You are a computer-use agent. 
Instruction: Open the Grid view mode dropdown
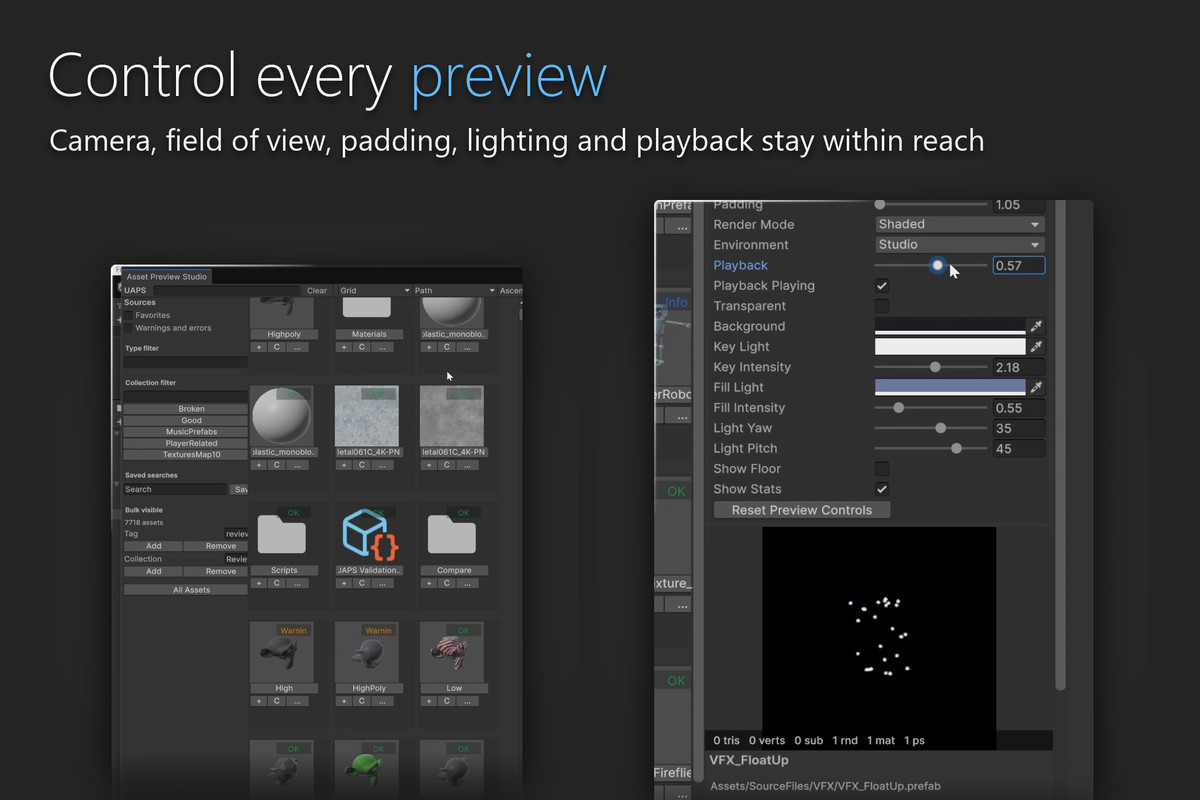pyautogui.click(x=374, y=291)
